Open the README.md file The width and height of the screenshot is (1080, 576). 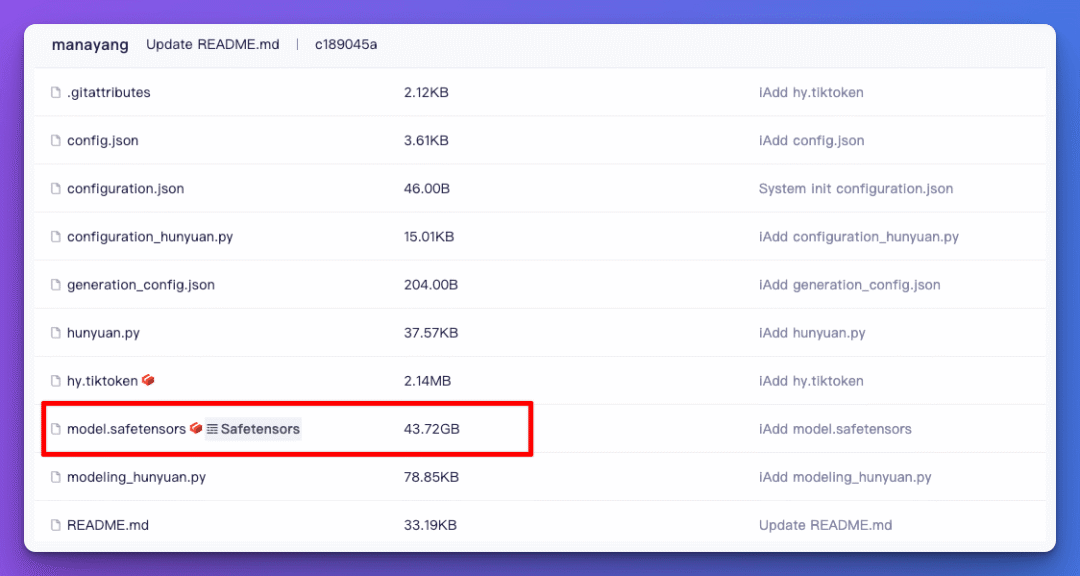click(107, 526)
